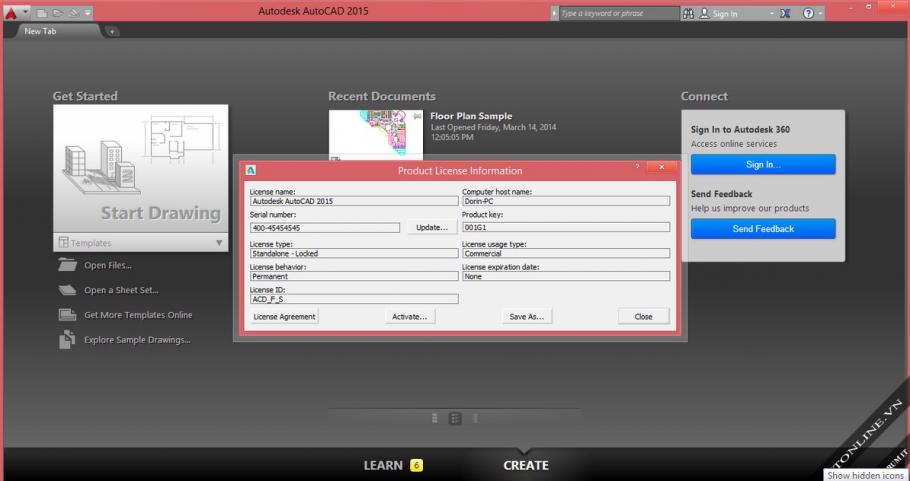Viewport: 910px width, 481px height.
Task: Click Sign In button in Connect panel
Action: pos(763,165)
